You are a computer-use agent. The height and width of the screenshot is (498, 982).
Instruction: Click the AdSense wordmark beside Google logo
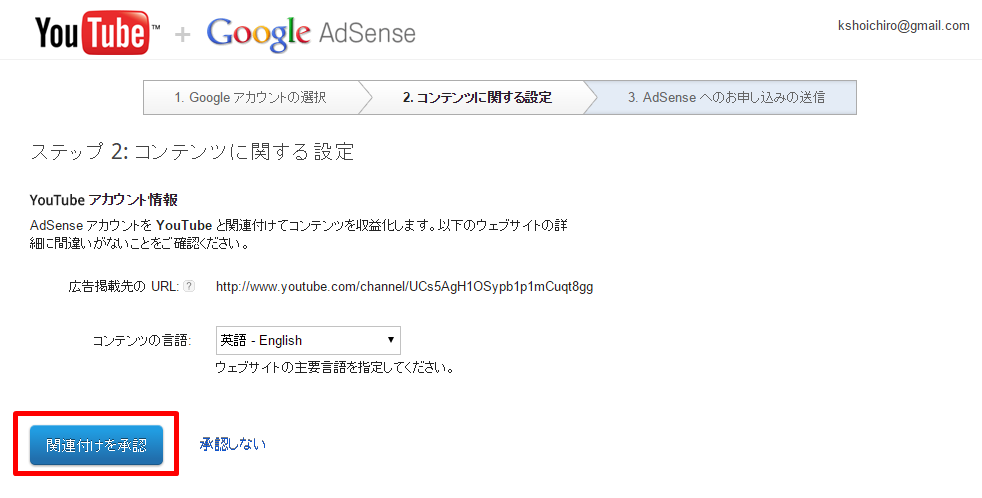point(367,33)
